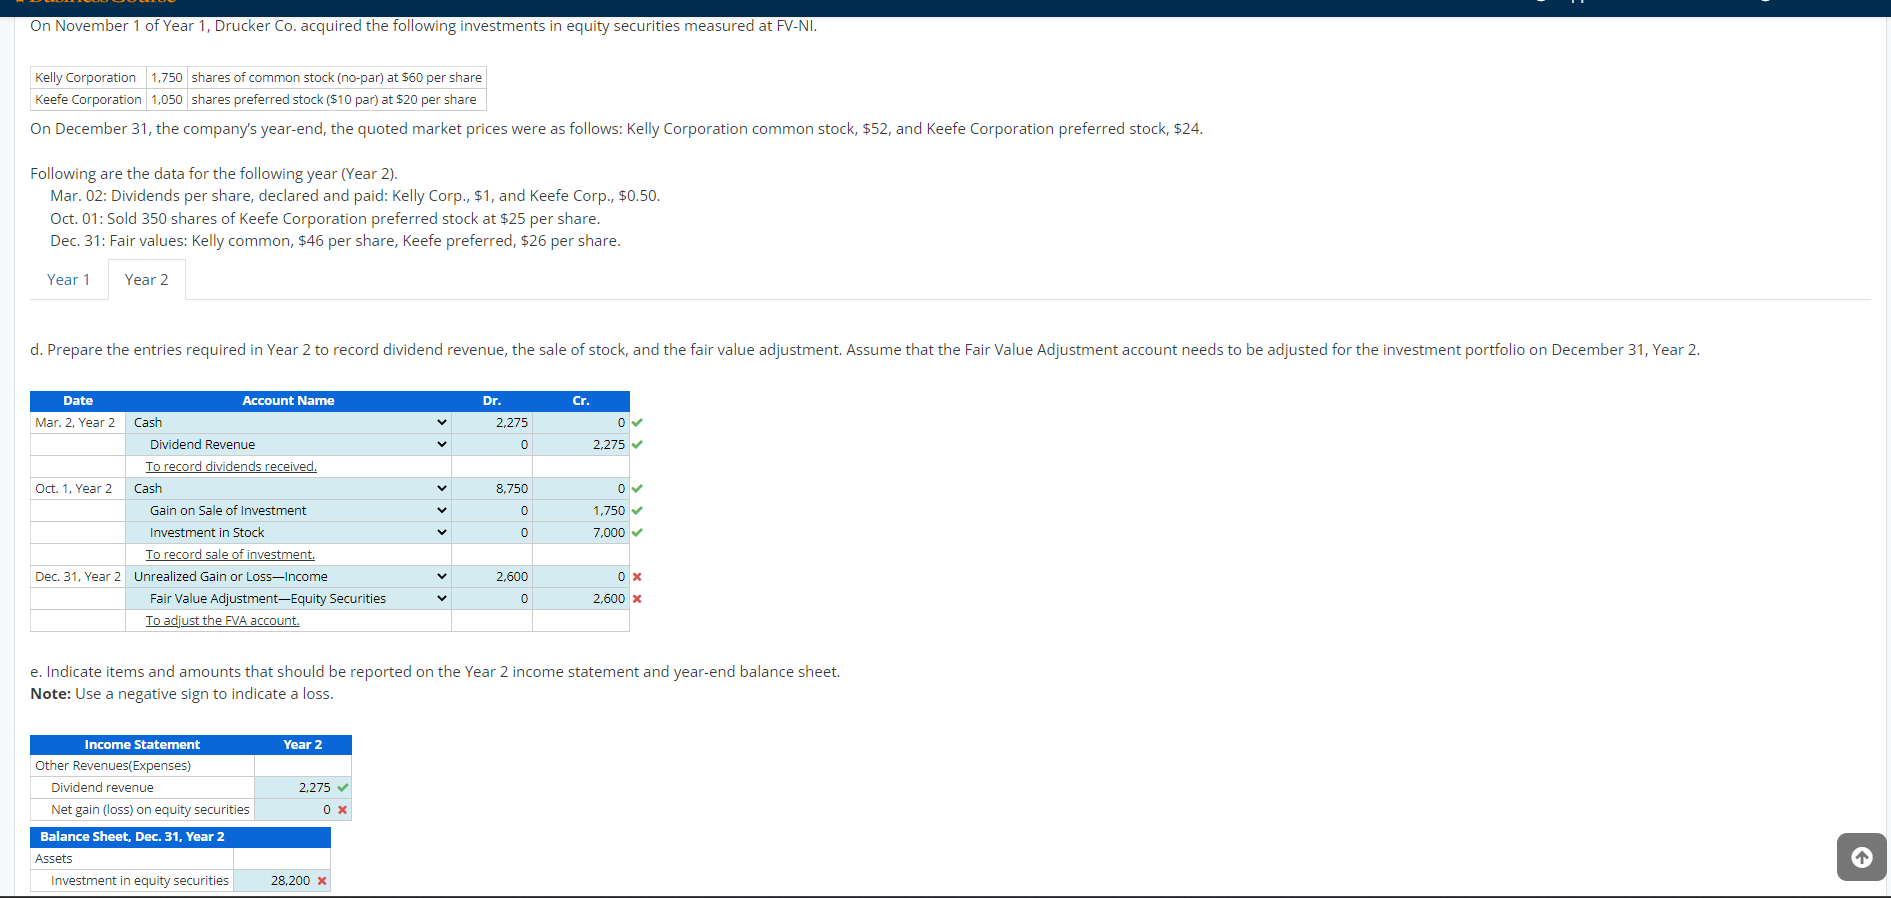The height and width of the screenshot is (898, 1891).
Task: Select the Year 2 tab
Action: [x=147, y=280]
